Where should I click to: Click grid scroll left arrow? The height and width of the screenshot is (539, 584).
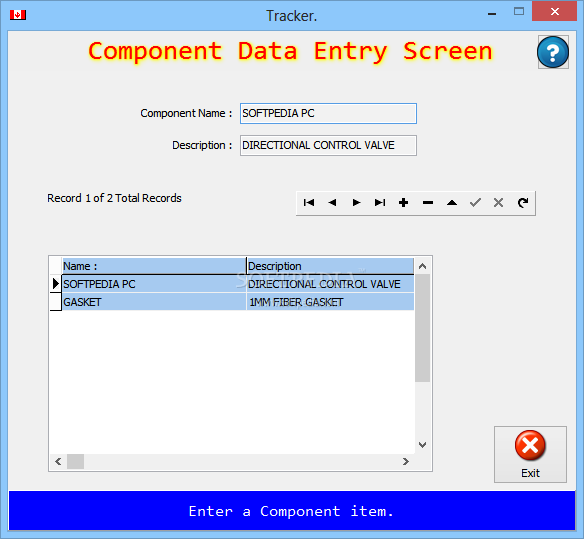[58, 462]
